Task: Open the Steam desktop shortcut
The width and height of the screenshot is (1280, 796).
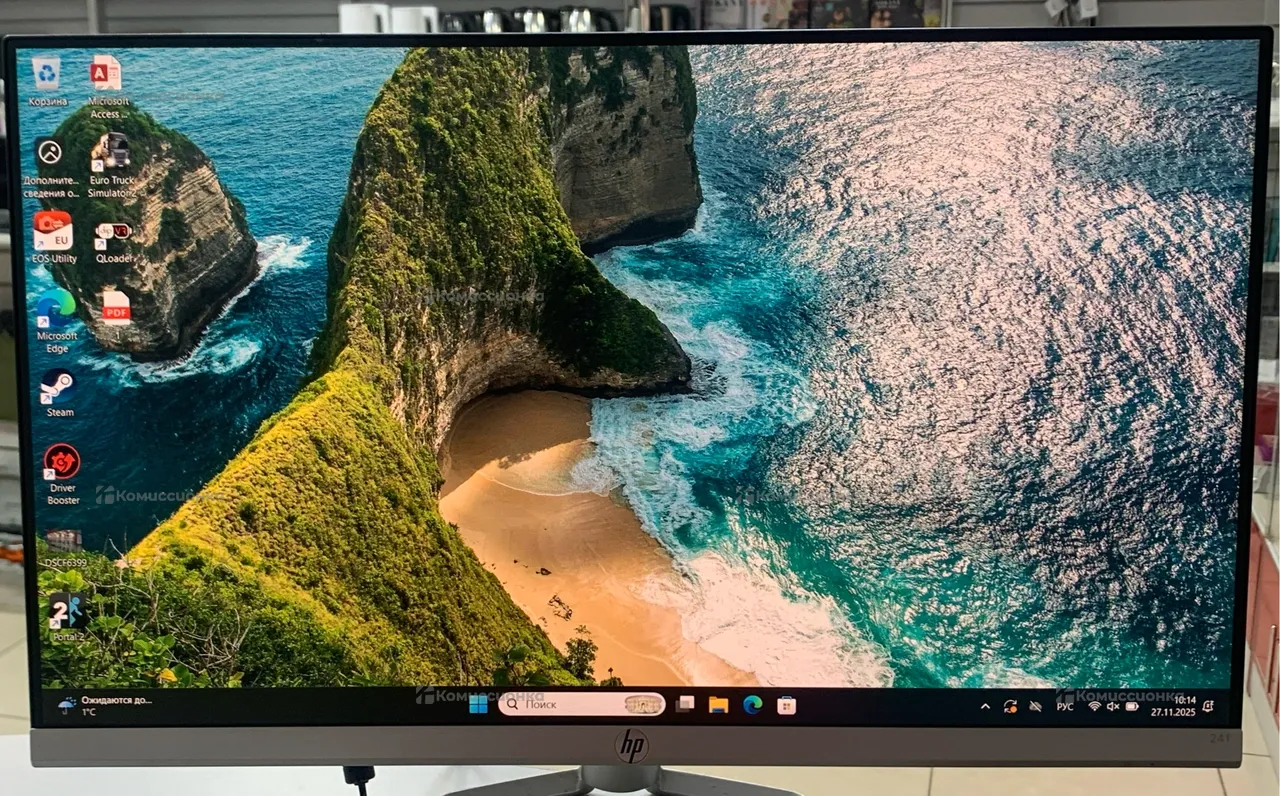Action: pos(58,387)
